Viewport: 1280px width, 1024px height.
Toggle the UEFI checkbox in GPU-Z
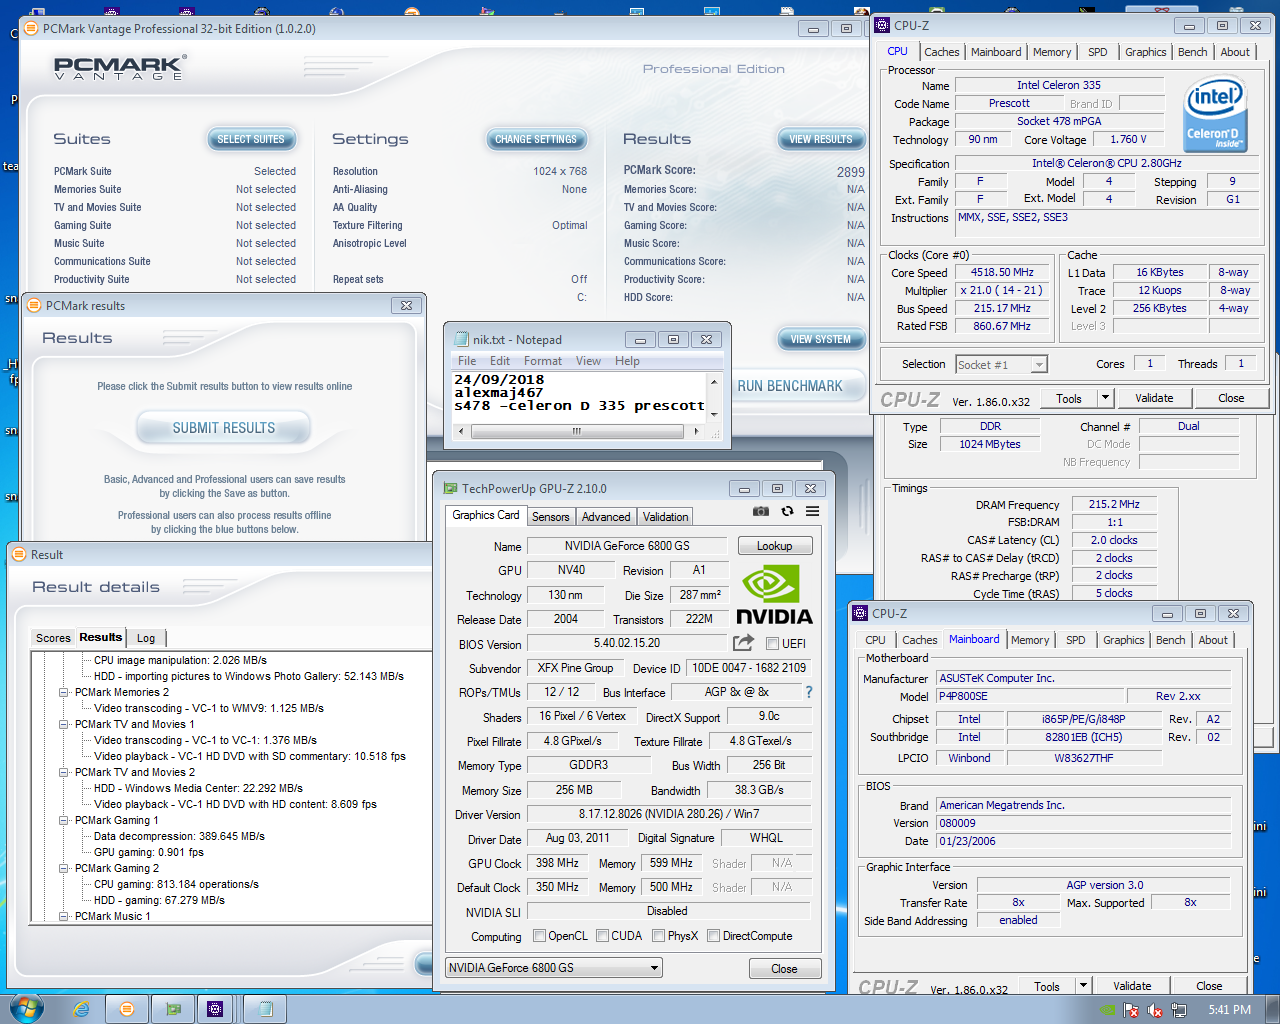[x=772, y=643]
